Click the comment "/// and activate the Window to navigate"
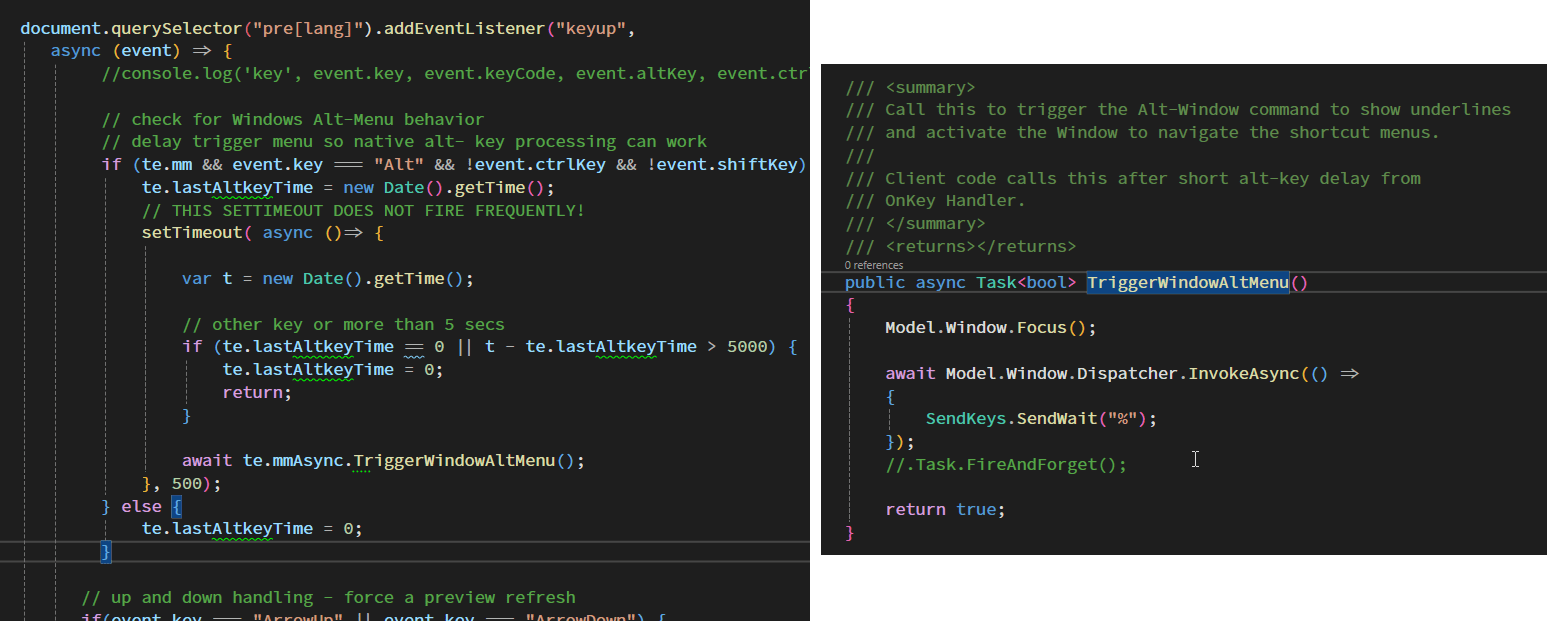The height and width of the screenshot is (621, 1547). (x=1142, y=133)
